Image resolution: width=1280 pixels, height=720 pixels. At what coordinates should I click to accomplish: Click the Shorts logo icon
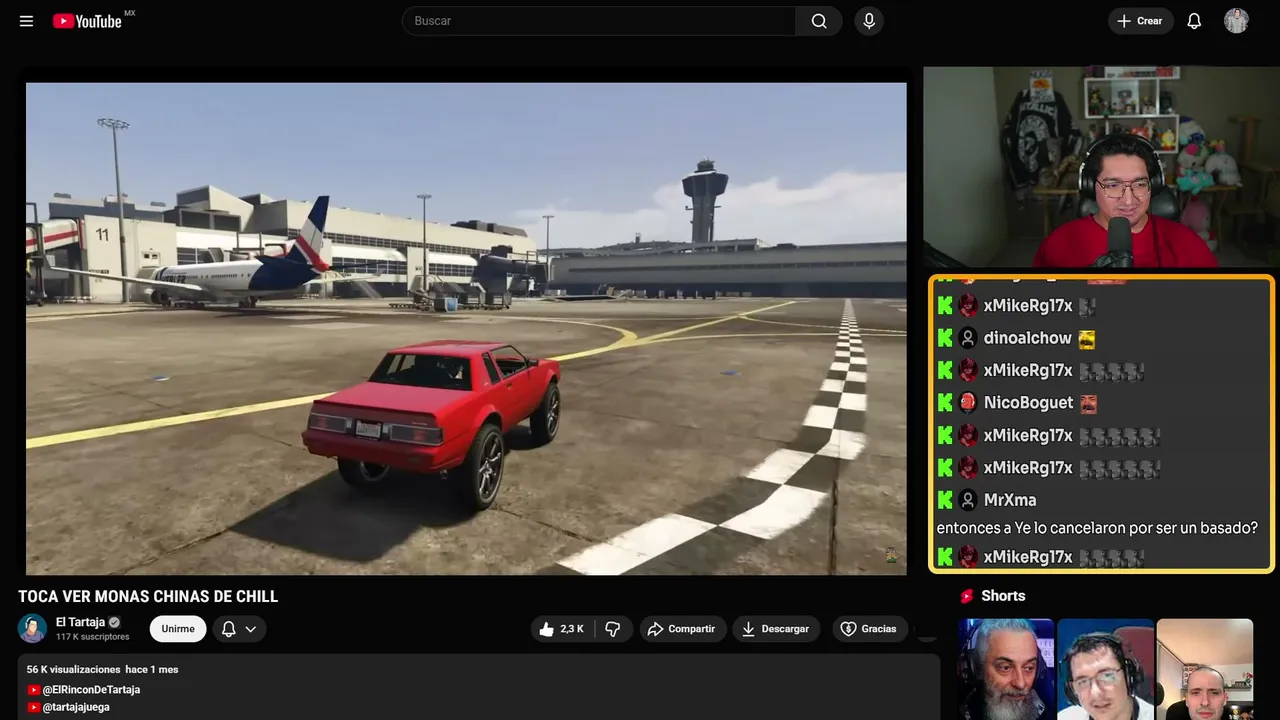click(x=967, y=596)
